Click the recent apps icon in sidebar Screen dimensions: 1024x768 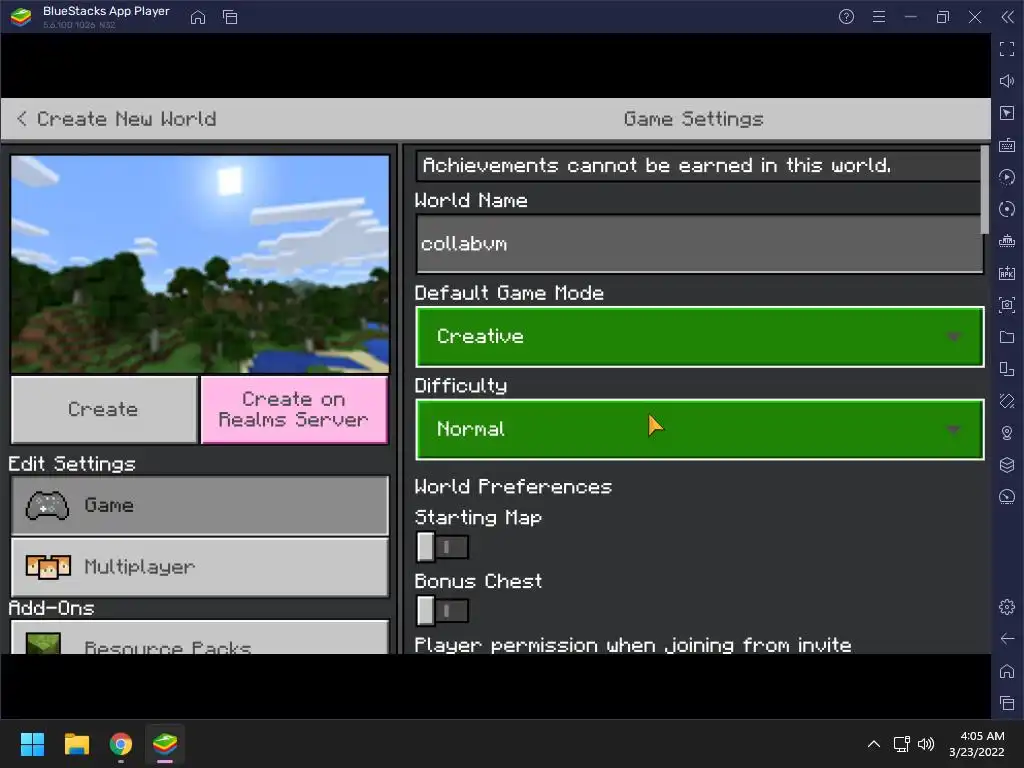[x=1007, y=703]
